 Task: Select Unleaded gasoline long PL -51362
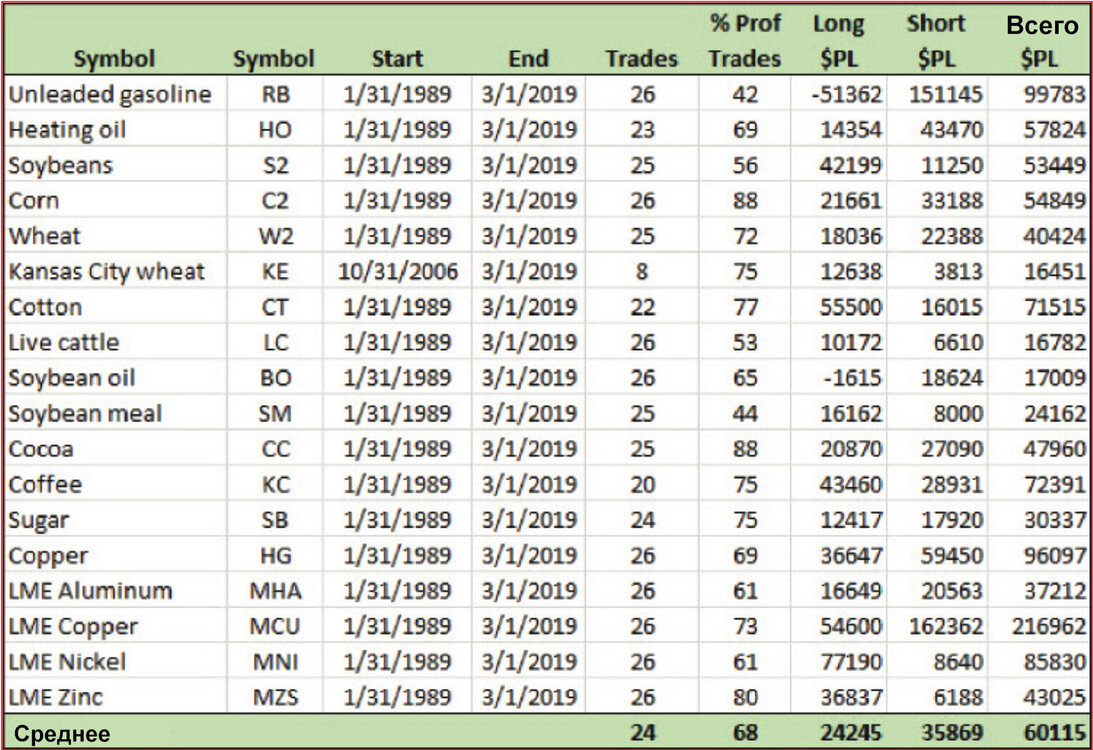(847, 94)
